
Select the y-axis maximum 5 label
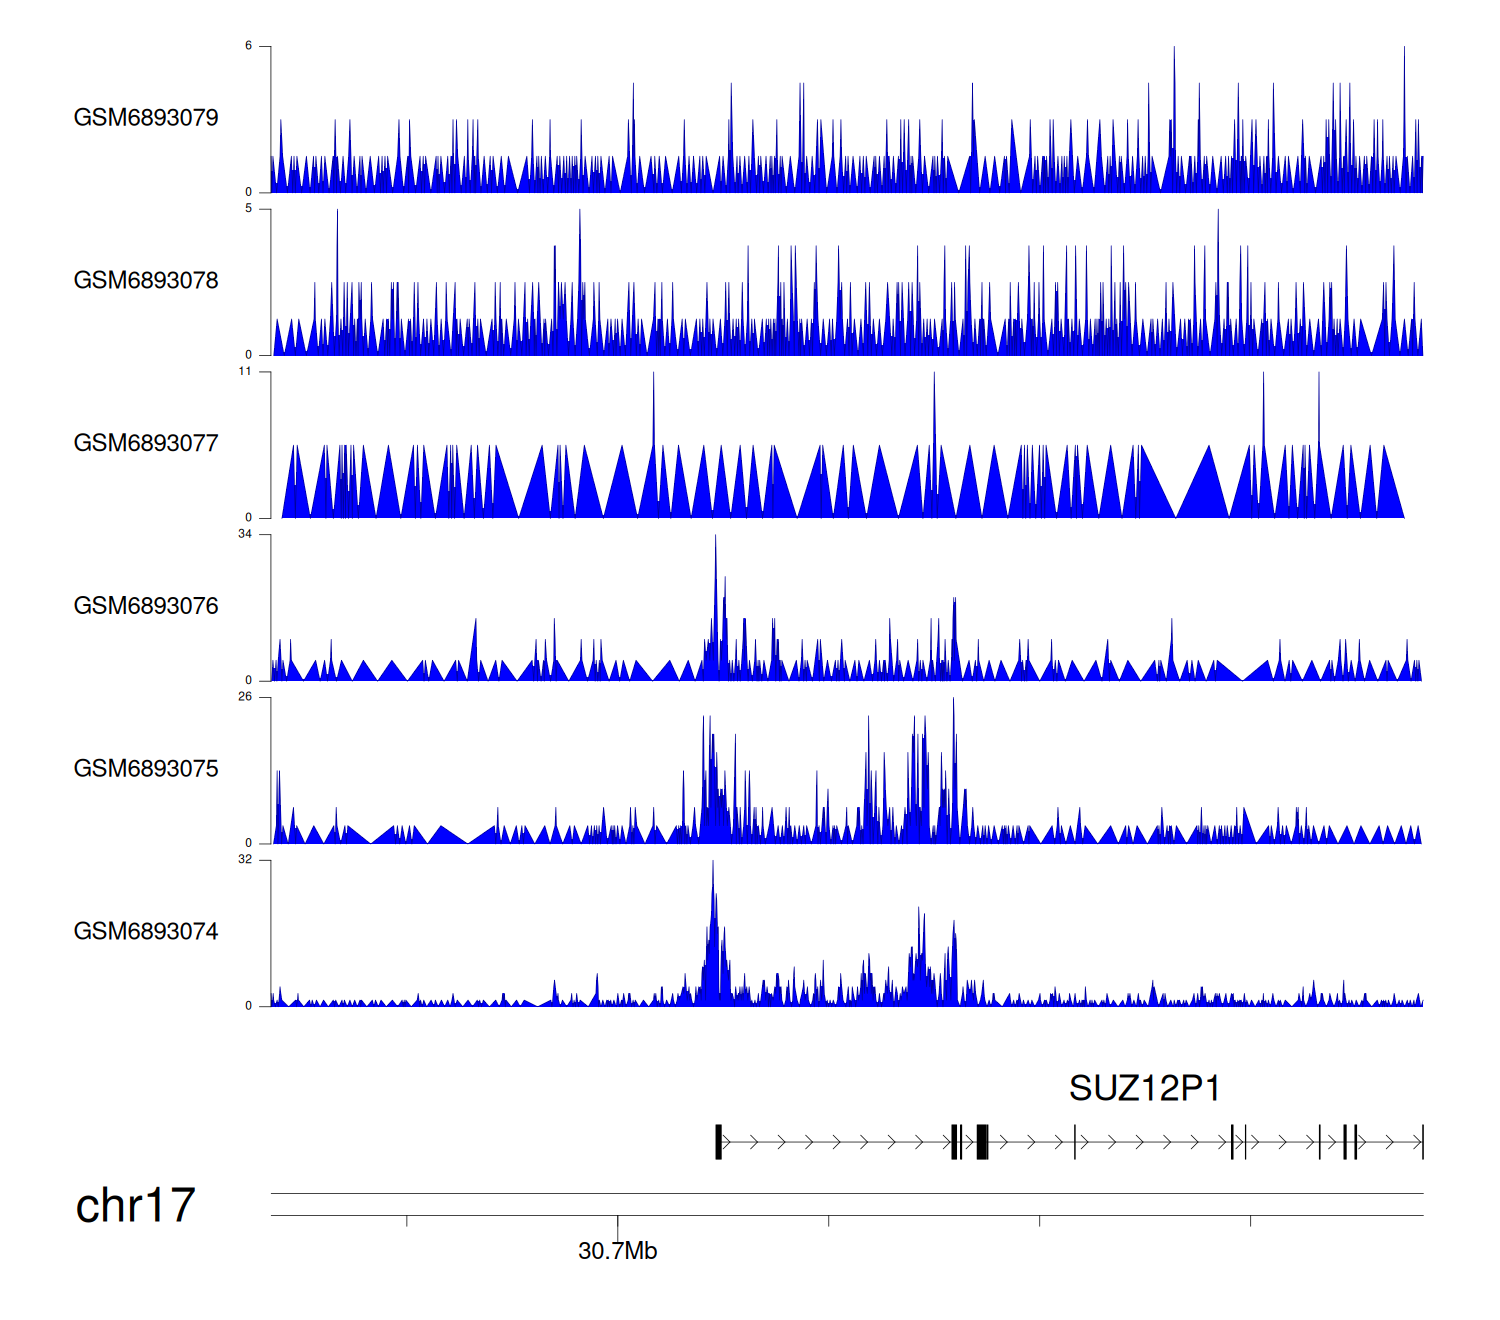[249, 209]
